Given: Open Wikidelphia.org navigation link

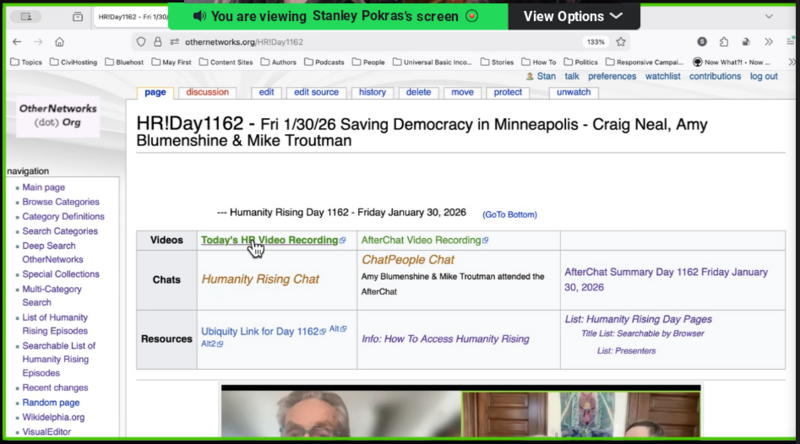Looking at the screenshot, I should 53,417.
